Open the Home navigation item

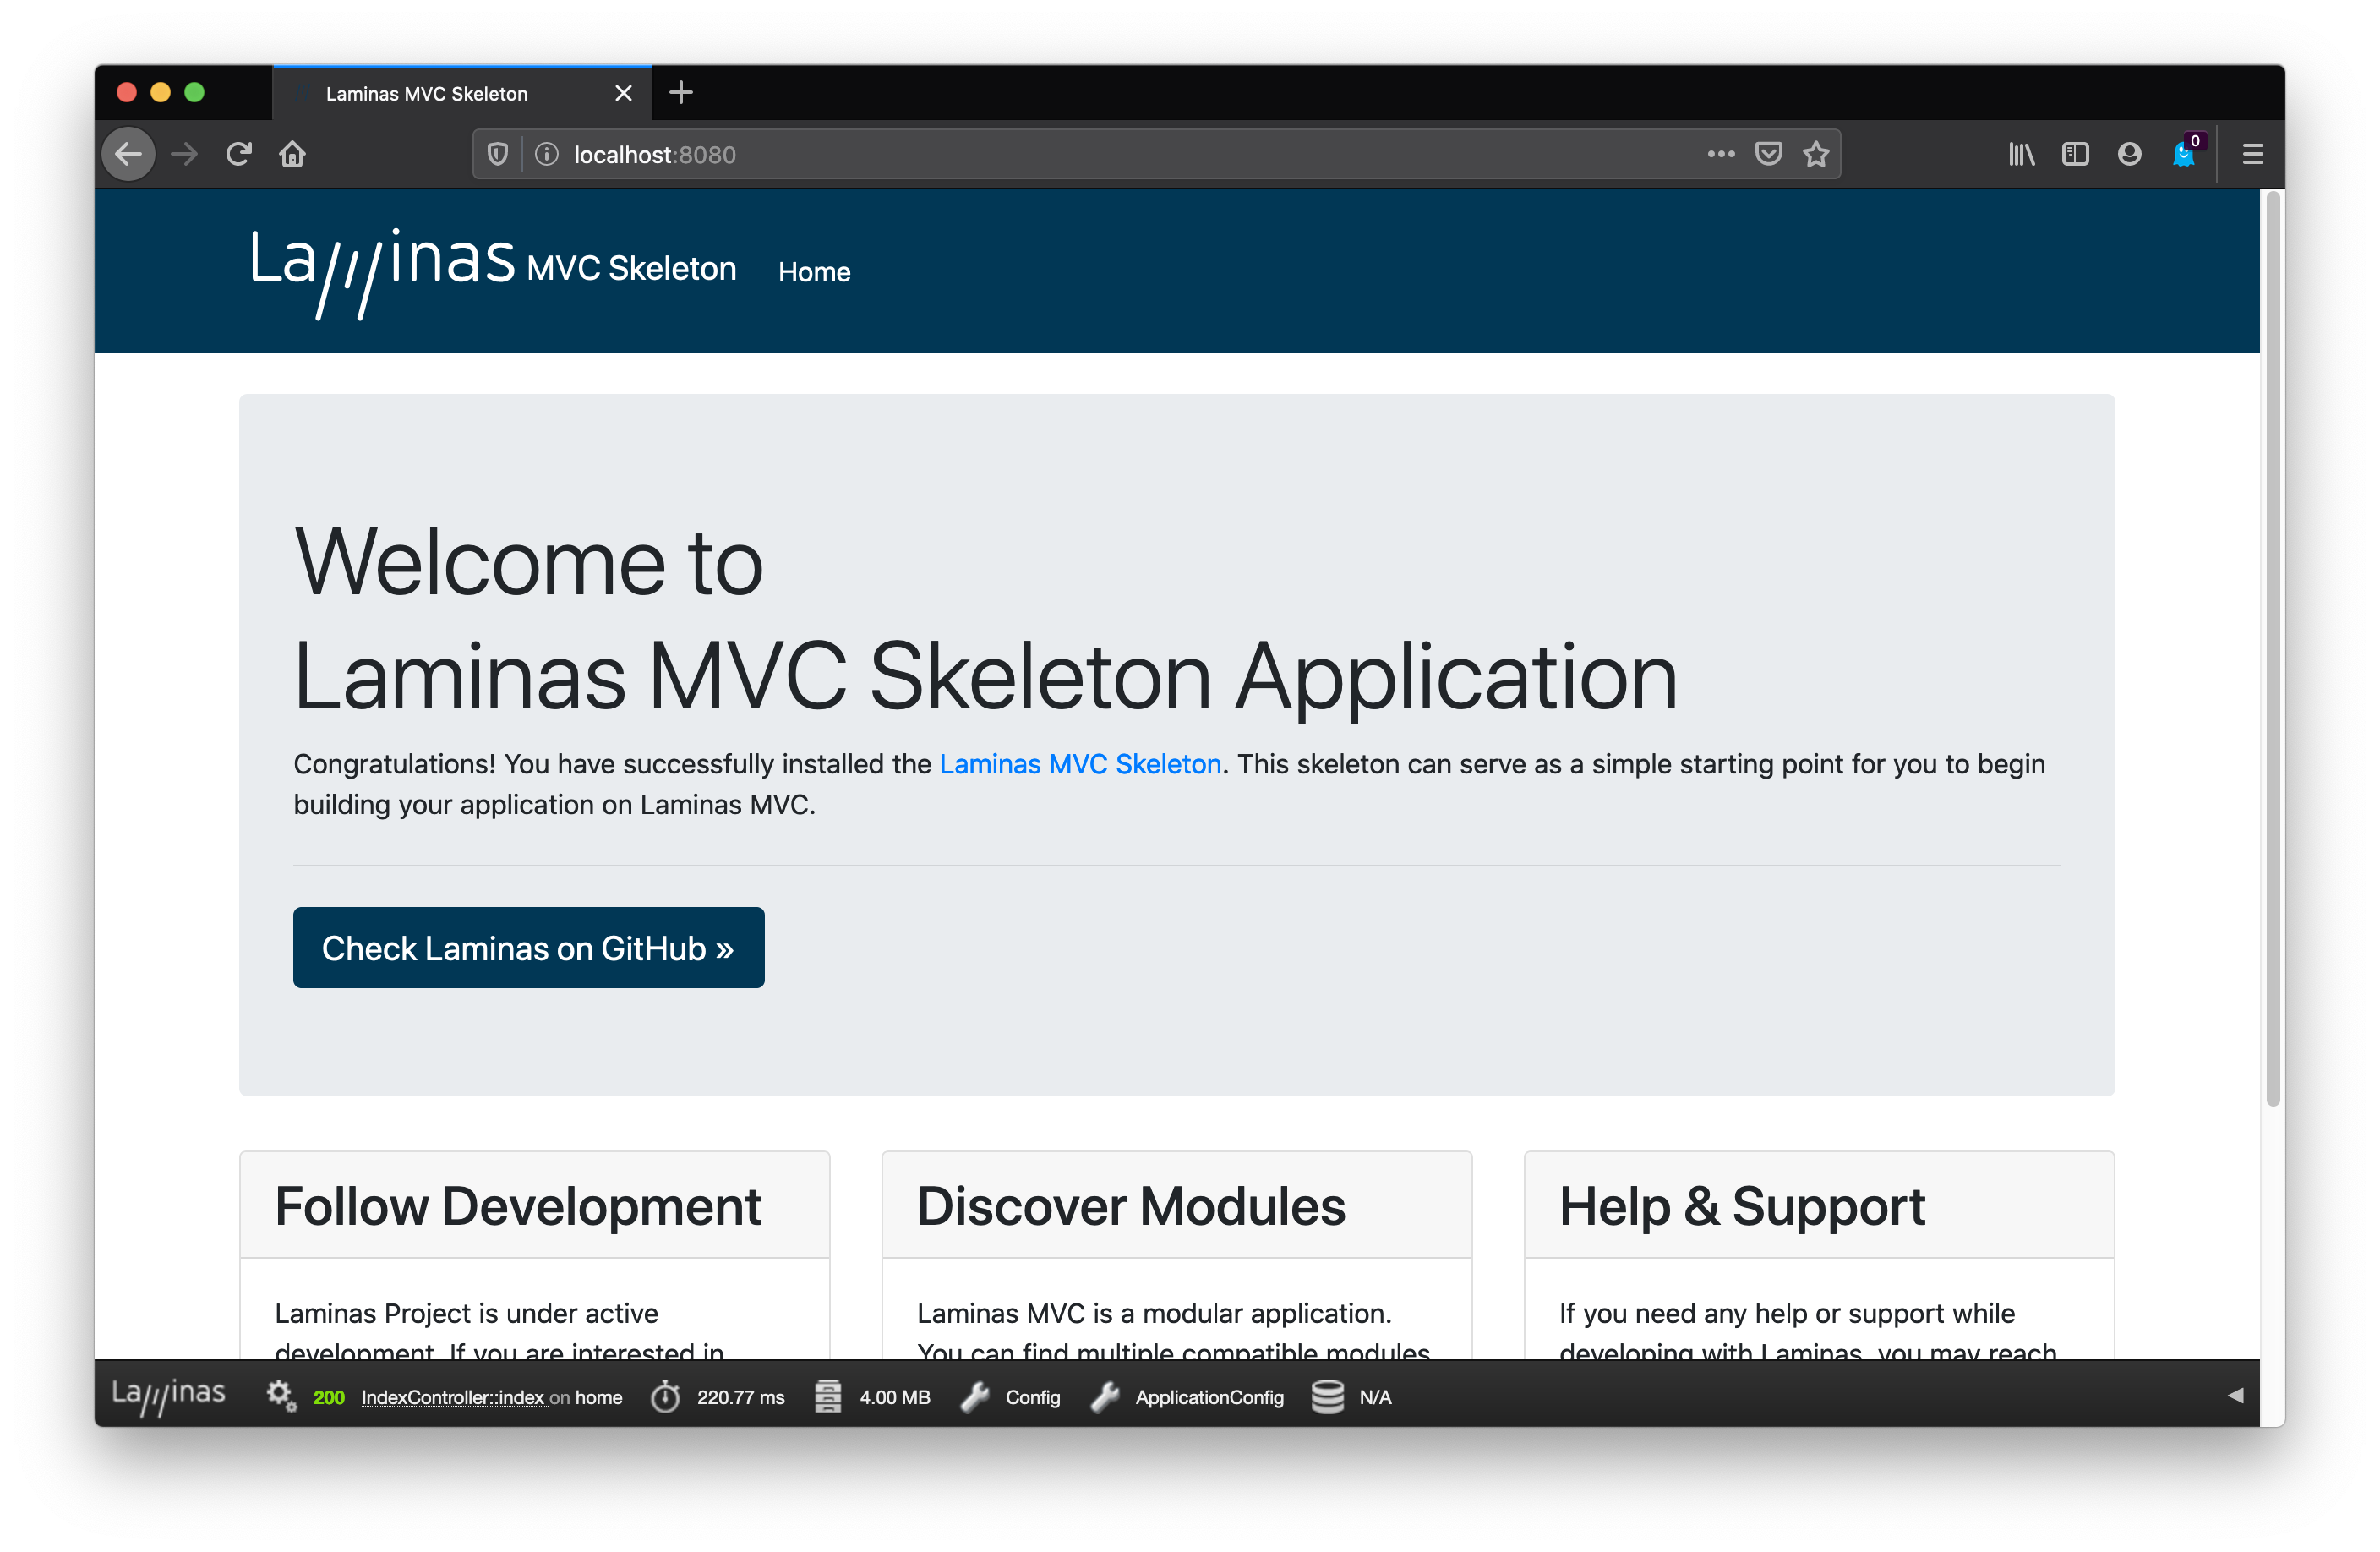(x=814, y=272)
